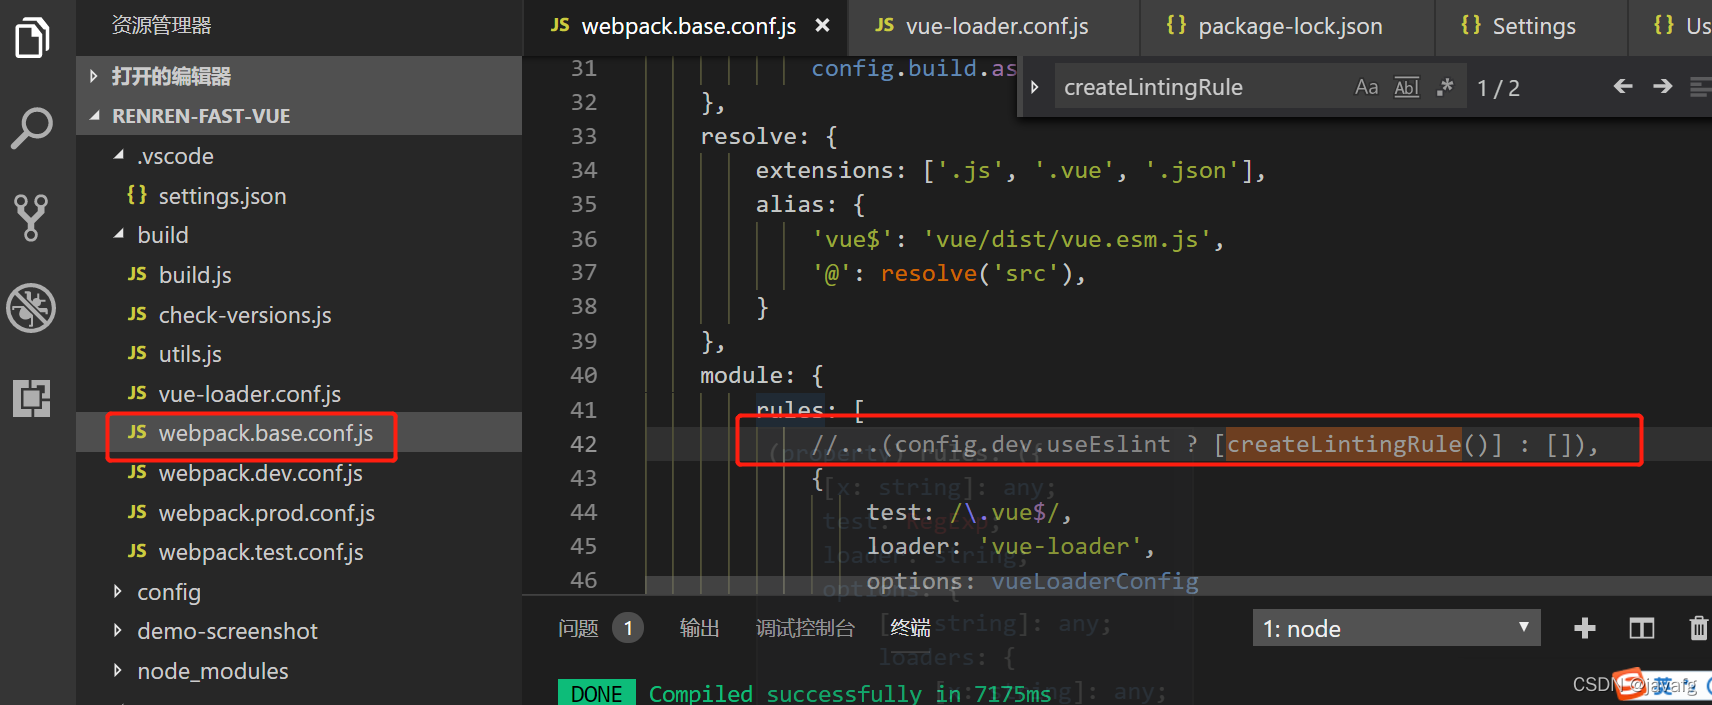Expand replace row in find widget
This screenshot has height=705, width=1712.
[x=1035, y=87]
